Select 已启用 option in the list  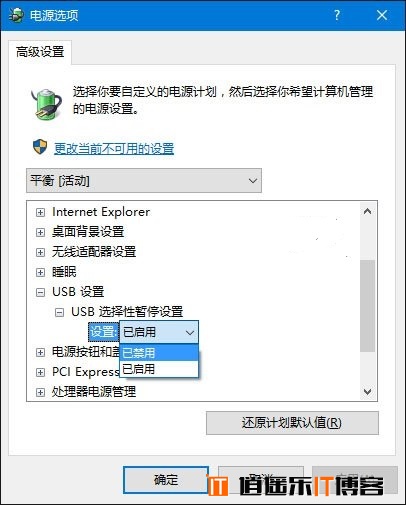pos(159,369)
